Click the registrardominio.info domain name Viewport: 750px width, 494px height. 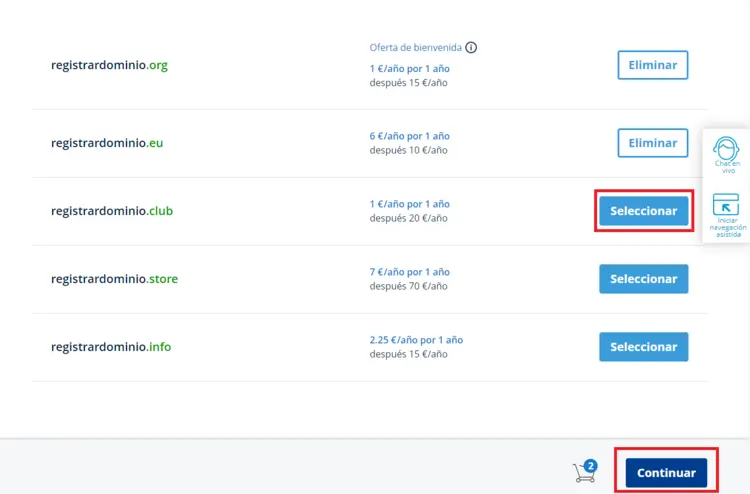point(111,347)
